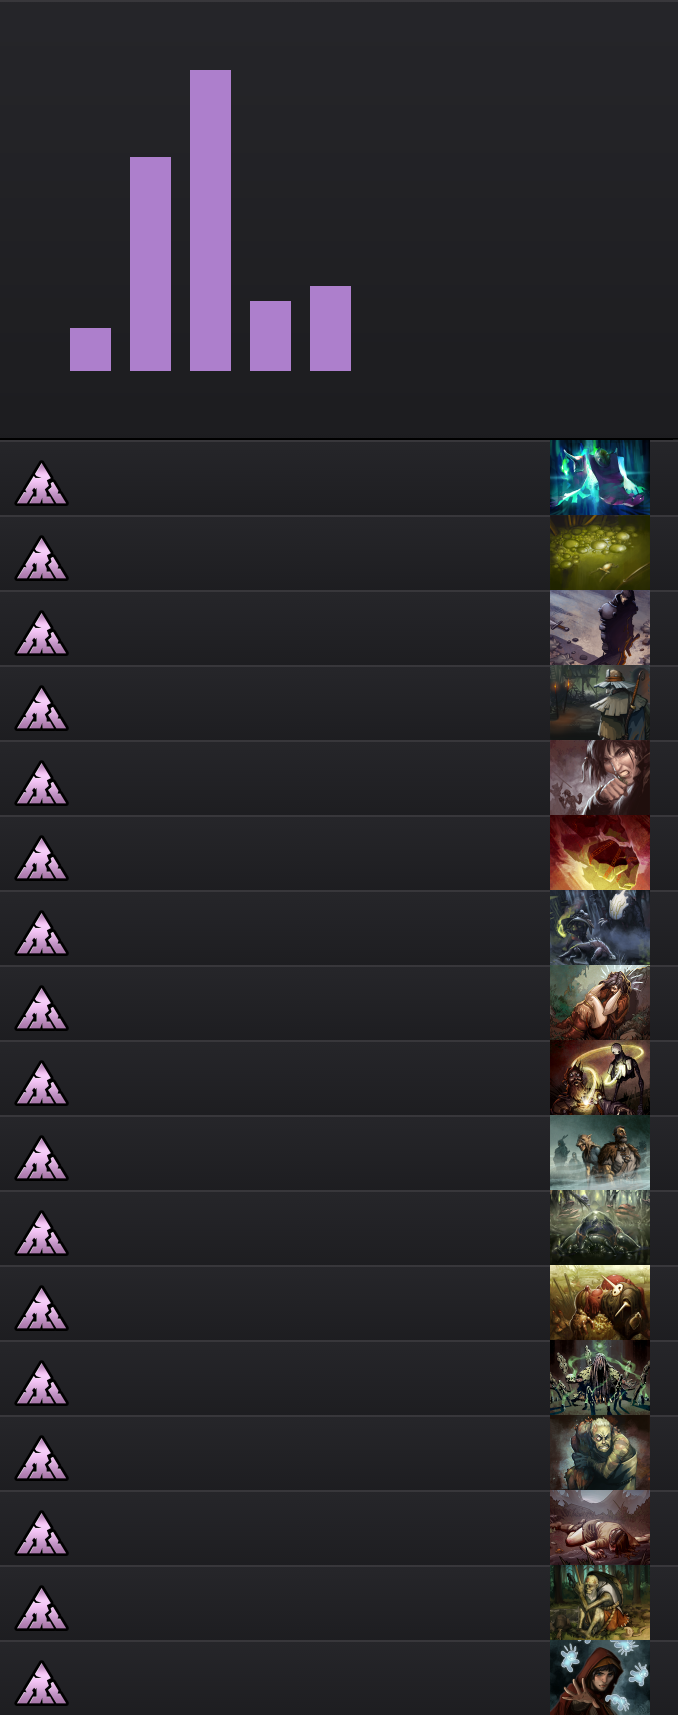Image resolution: width=678 pixels, height=1715 pixels.
Task: Select the Shadow icon next to yellow-green slime artwork
Action: click(x=41, y=558)
